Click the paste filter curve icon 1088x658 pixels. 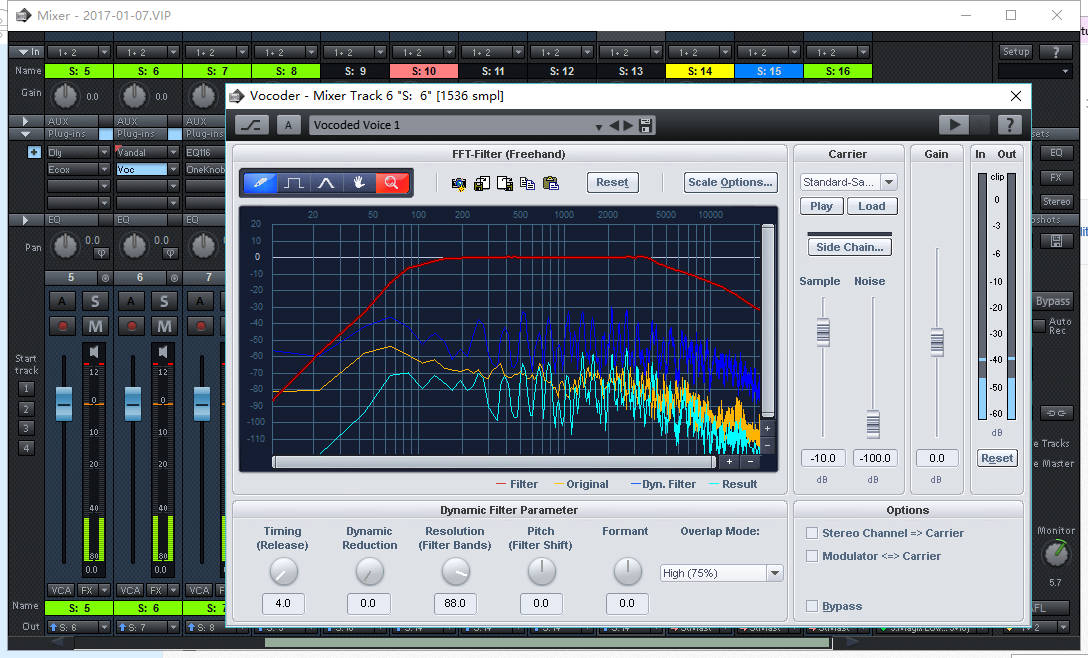coord(550,183)
